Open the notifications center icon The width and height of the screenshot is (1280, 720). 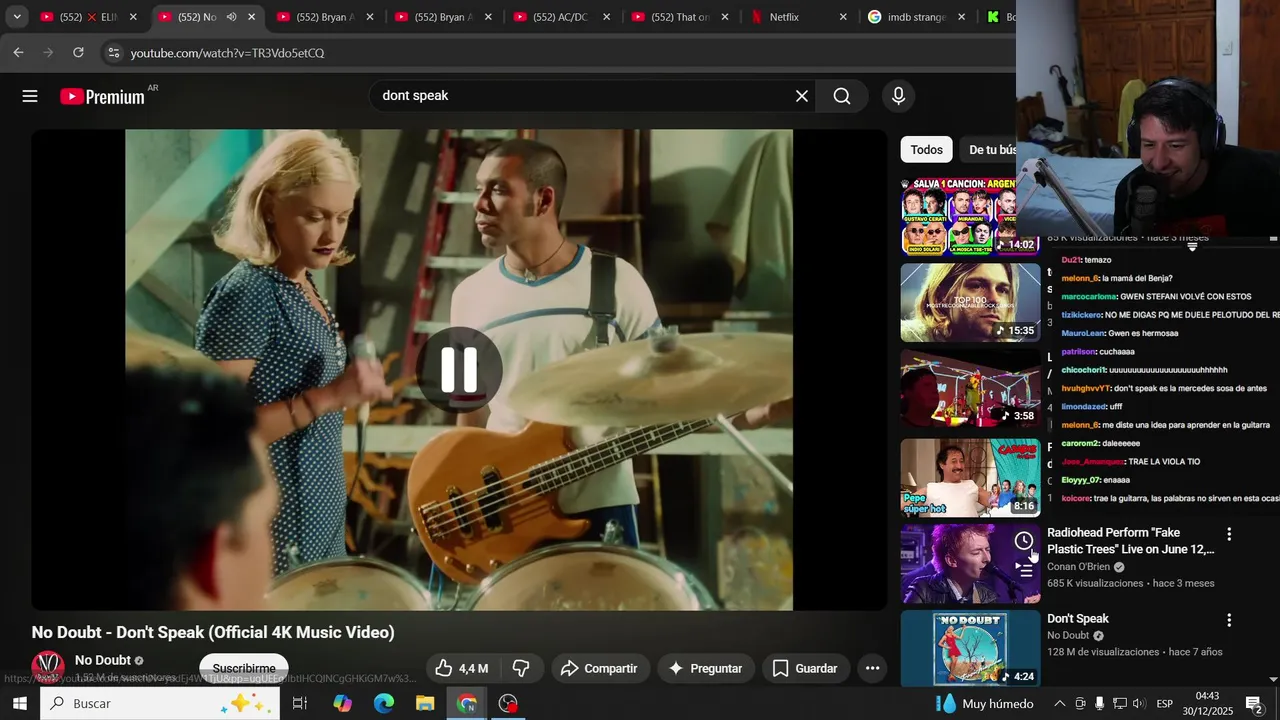click(x=1254, y=704)
